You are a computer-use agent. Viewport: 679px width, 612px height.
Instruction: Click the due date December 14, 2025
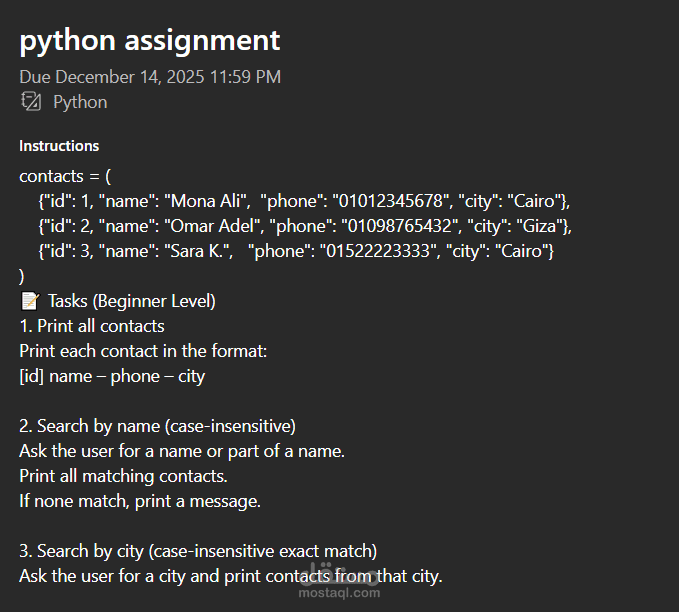150,77
